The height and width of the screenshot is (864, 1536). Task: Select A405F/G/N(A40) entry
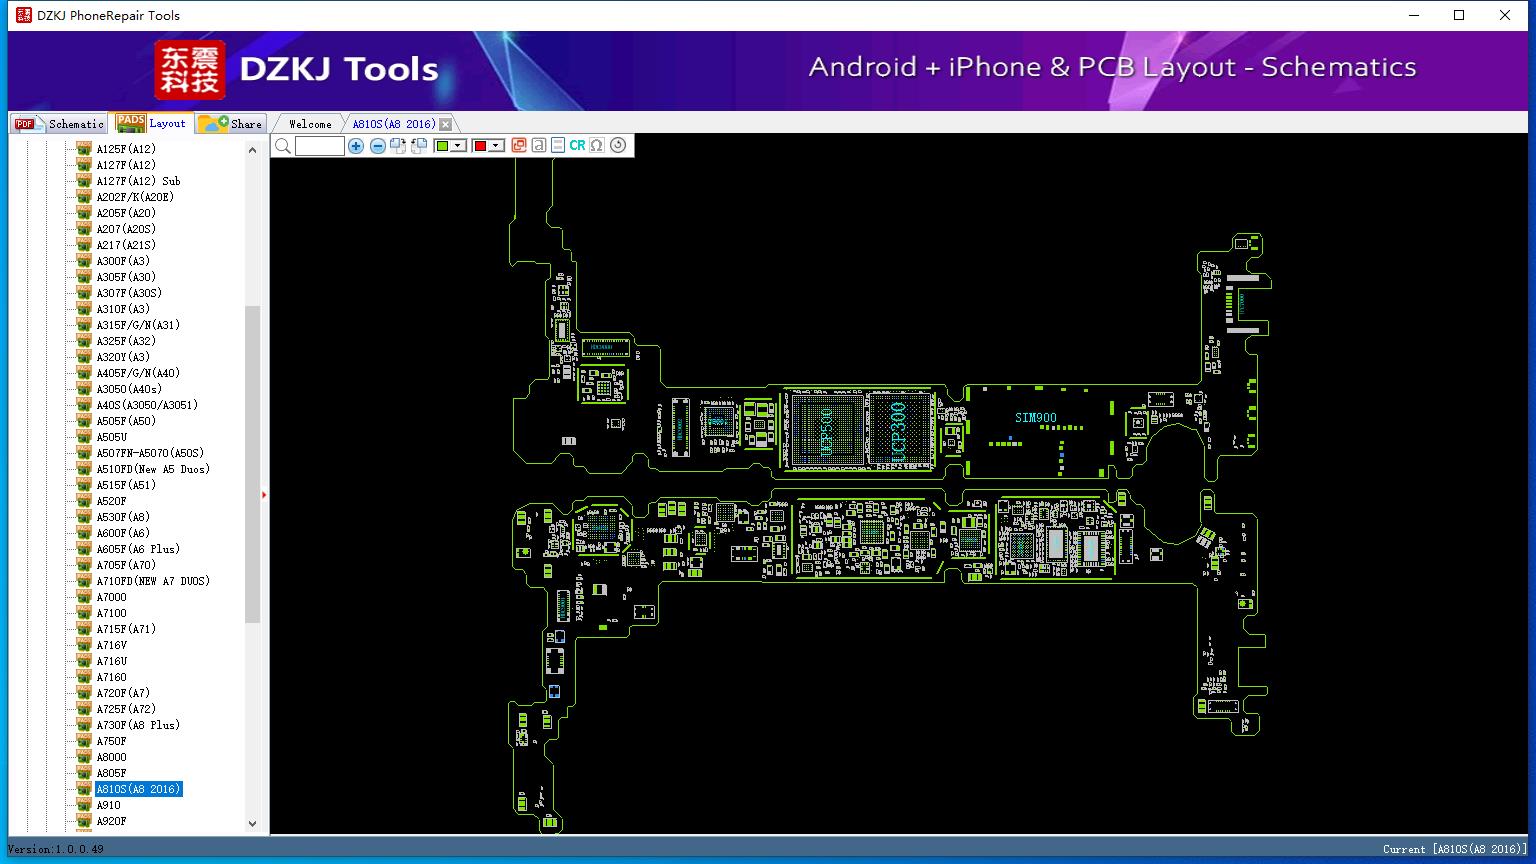point(138,373)
